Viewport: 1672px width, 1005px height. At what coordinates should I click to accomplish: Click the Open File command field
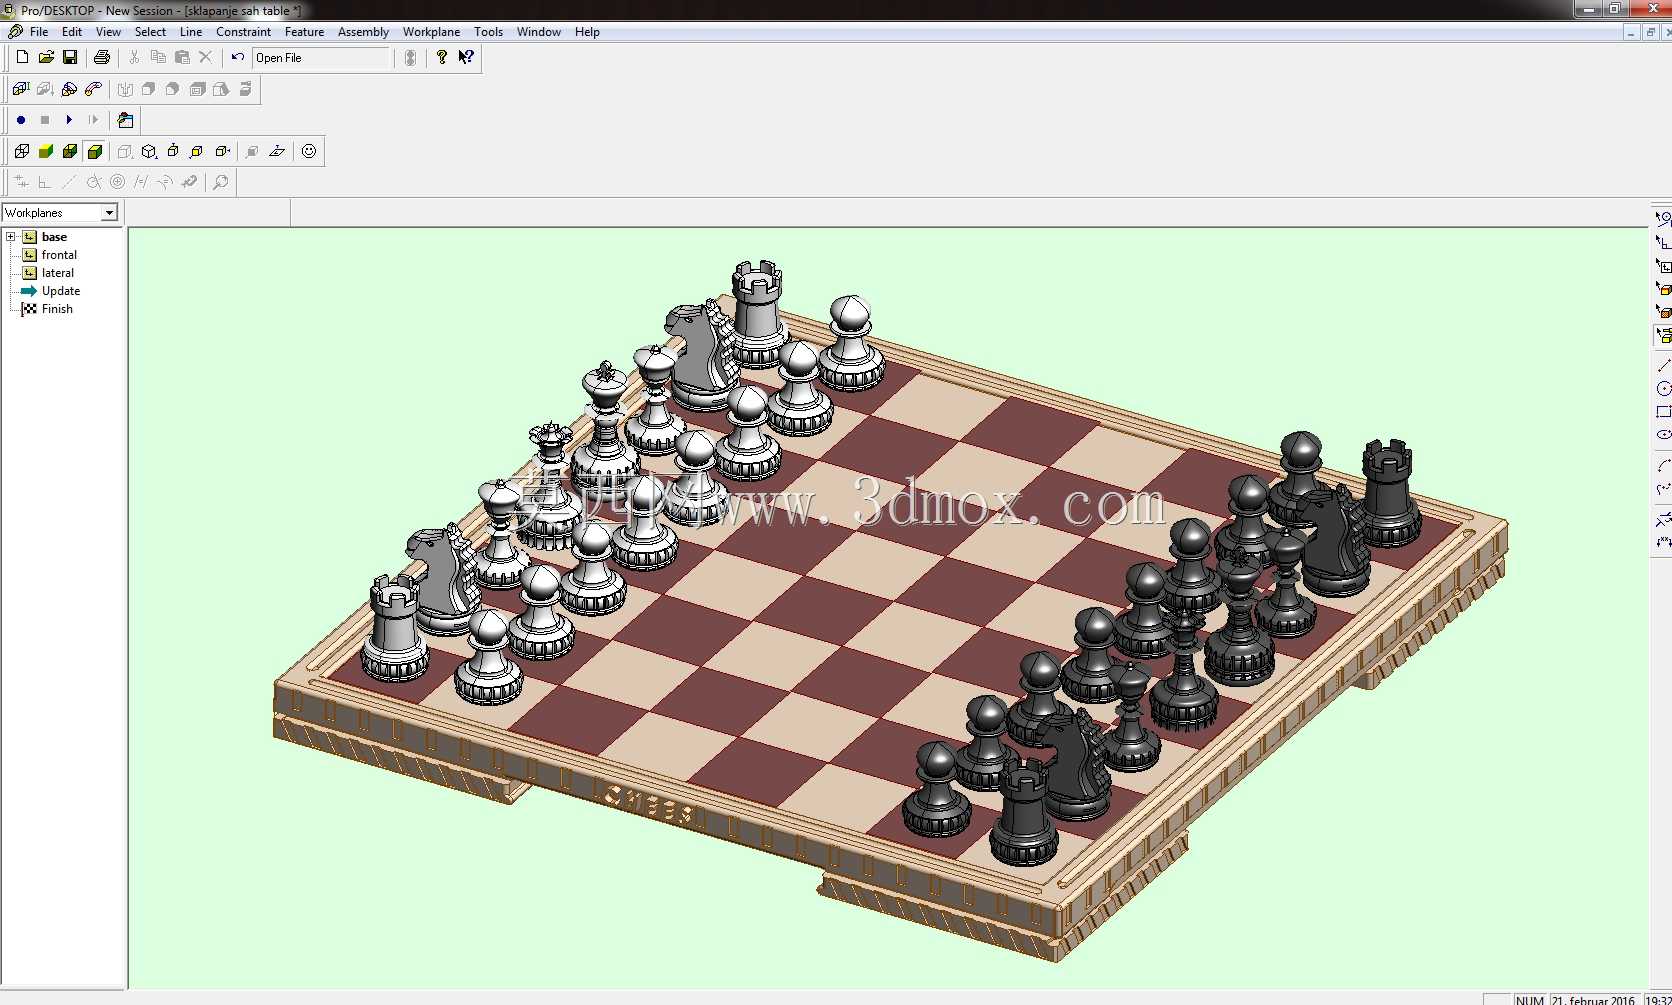(322, 58)
